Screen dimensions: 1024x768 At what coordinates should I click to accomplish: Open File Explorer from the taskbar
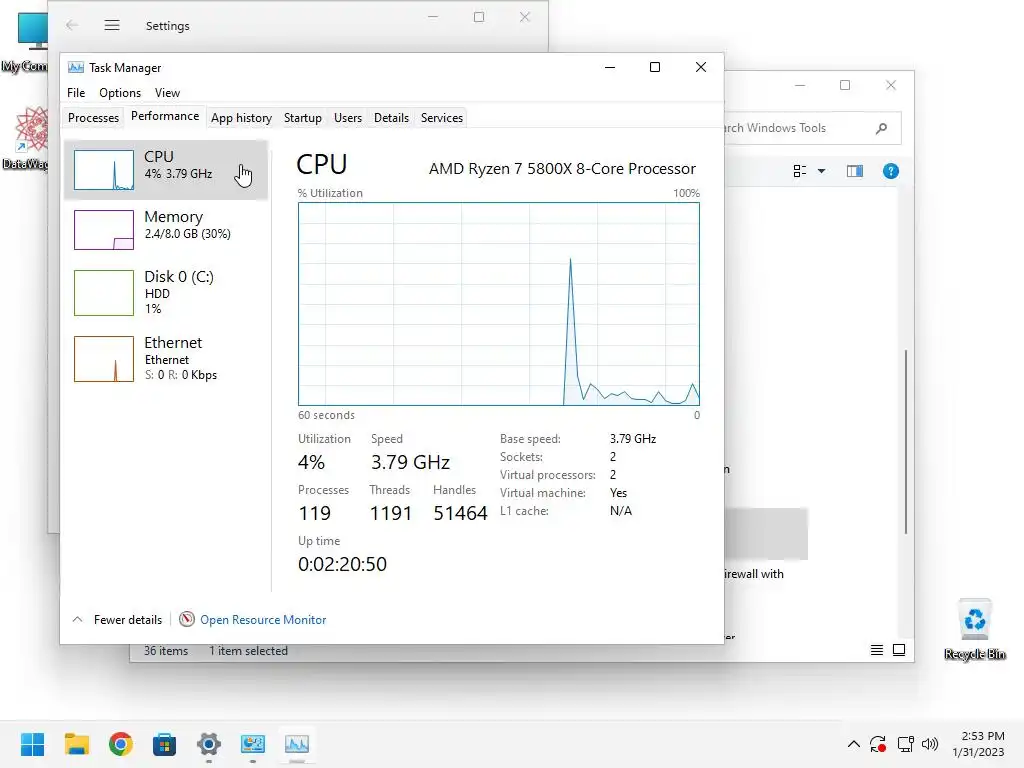coord(76,744)
